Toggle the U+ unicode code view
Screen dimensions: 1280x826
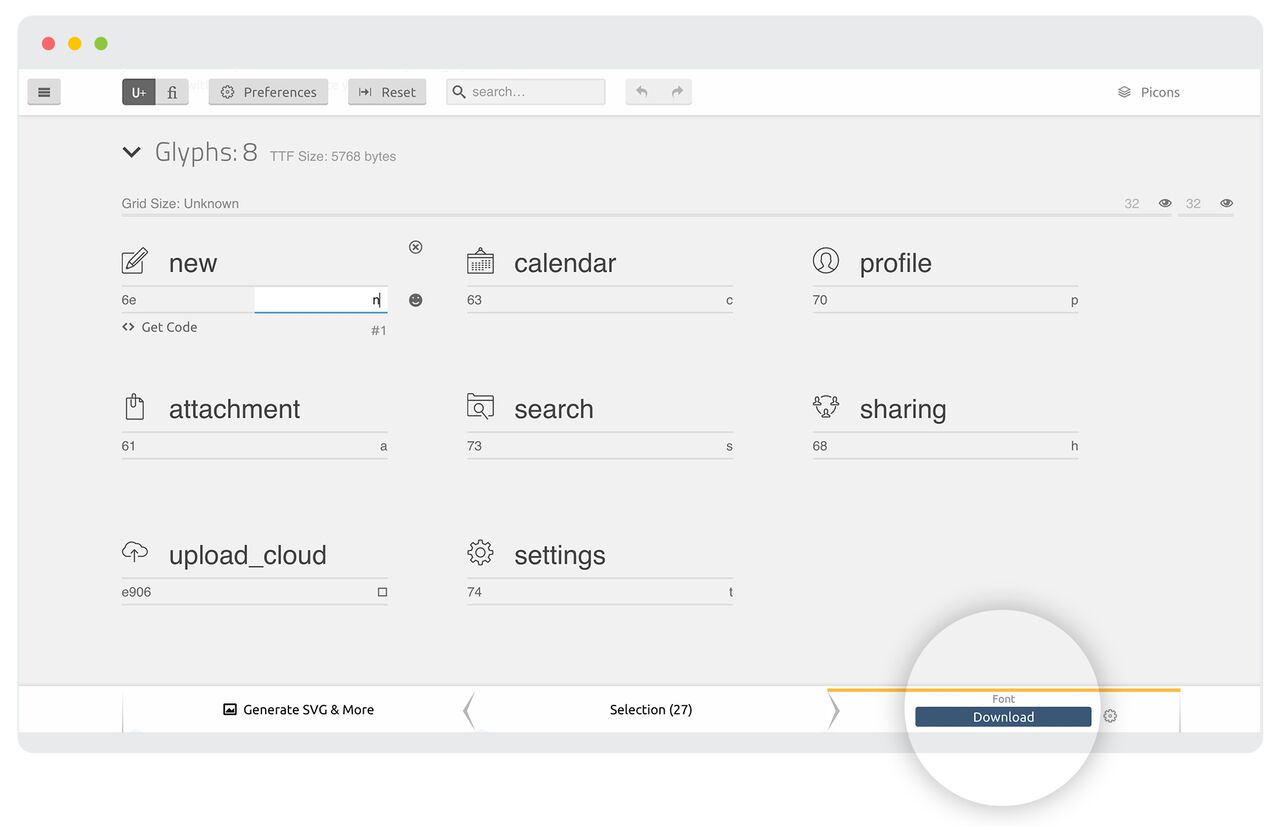tap(139, 92)
